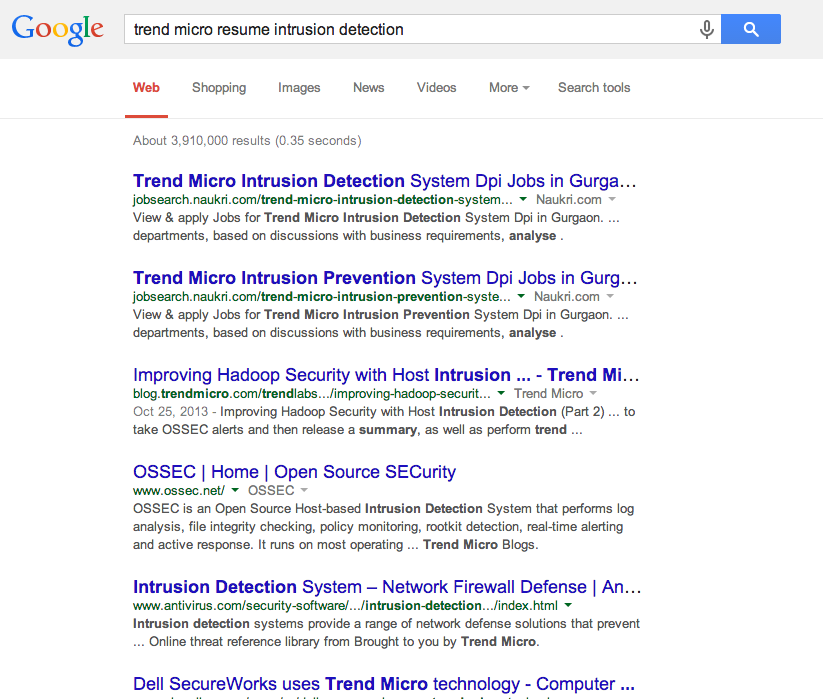The image size is (823, 699).
Task: Select the Web tab
Action: tap(146, 88)
